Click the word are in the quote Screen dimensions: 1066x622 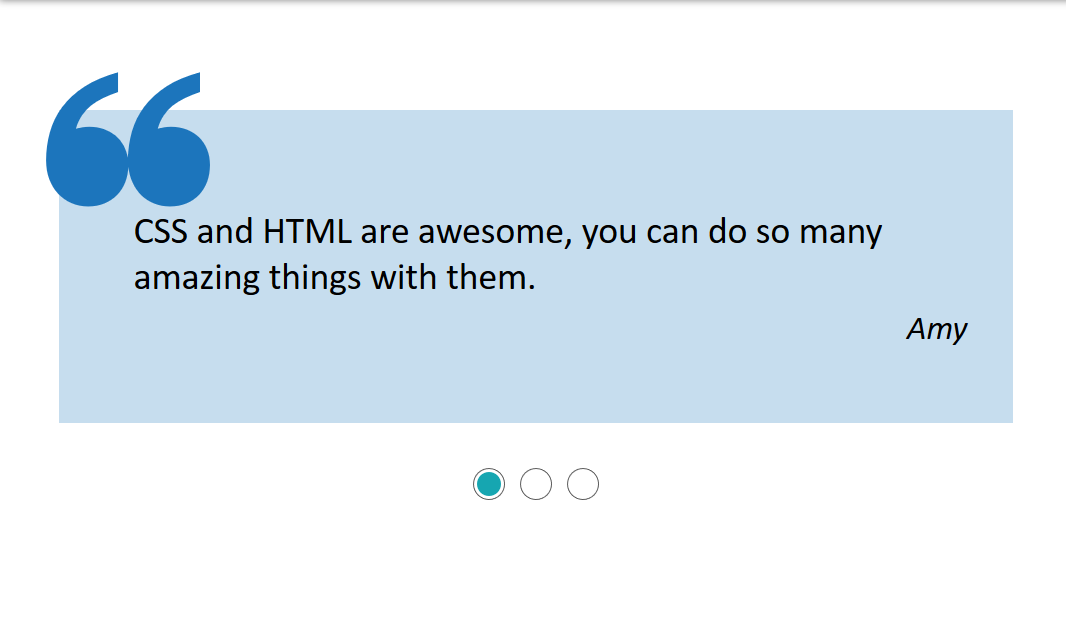click(x=385, y=234)
